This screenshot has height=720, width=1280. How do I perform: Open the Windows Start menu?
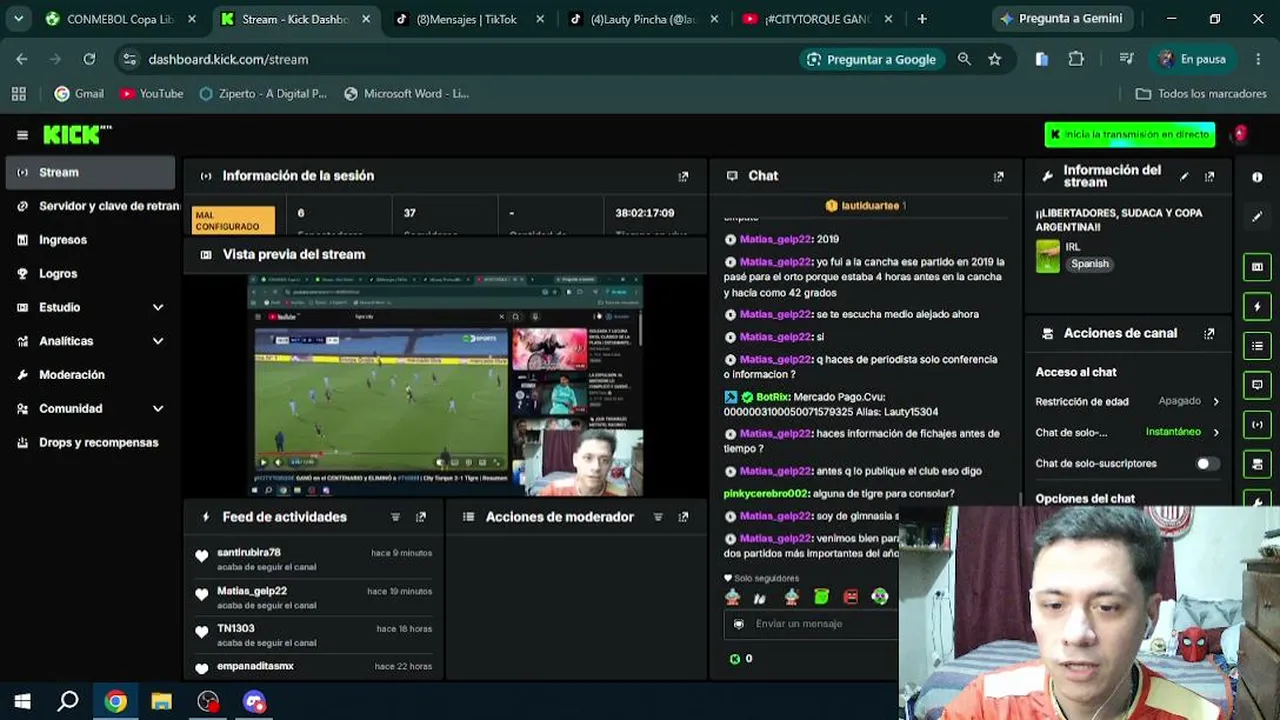pyautogui.click(x=22, y=701)
